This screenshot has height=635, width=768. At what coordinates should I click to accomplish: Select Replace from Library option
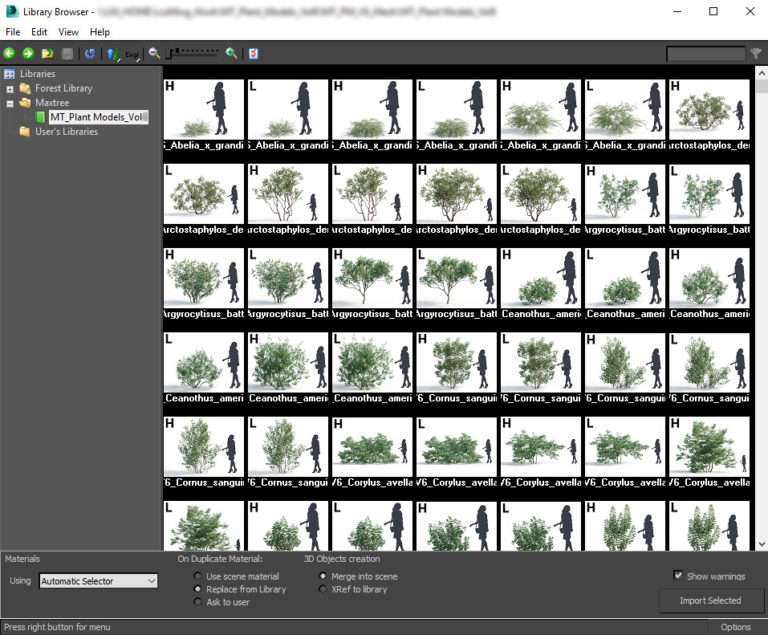point(197,588)
